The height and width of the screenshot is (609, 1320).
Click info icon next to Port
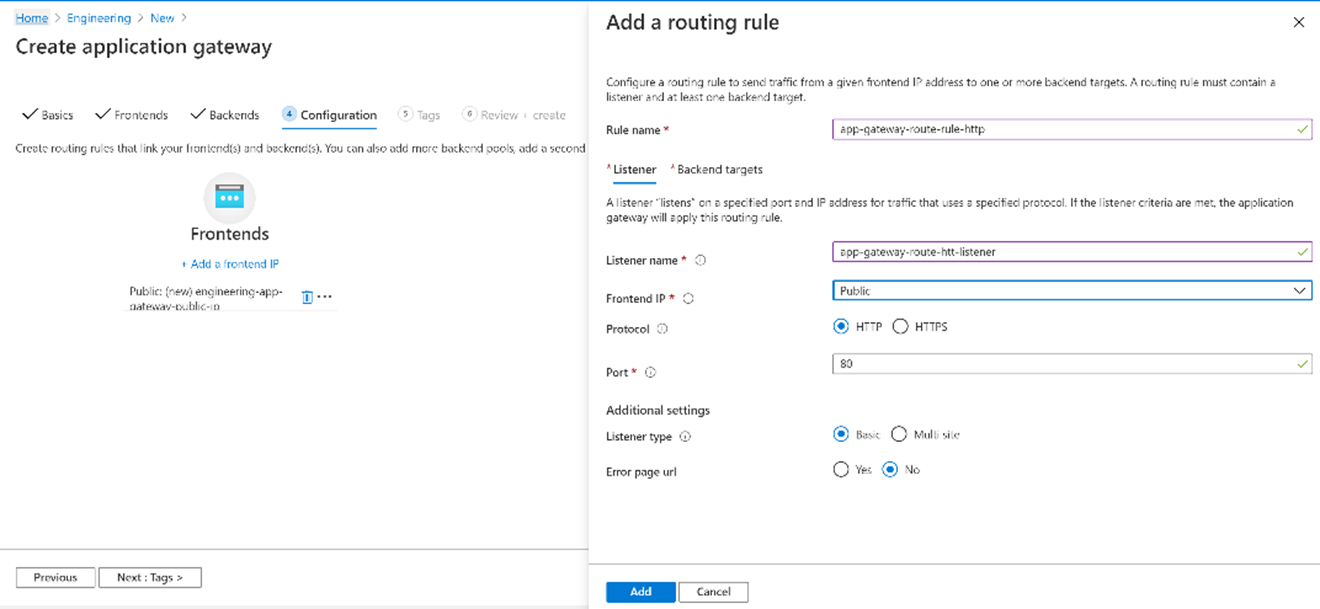(650, 373)
